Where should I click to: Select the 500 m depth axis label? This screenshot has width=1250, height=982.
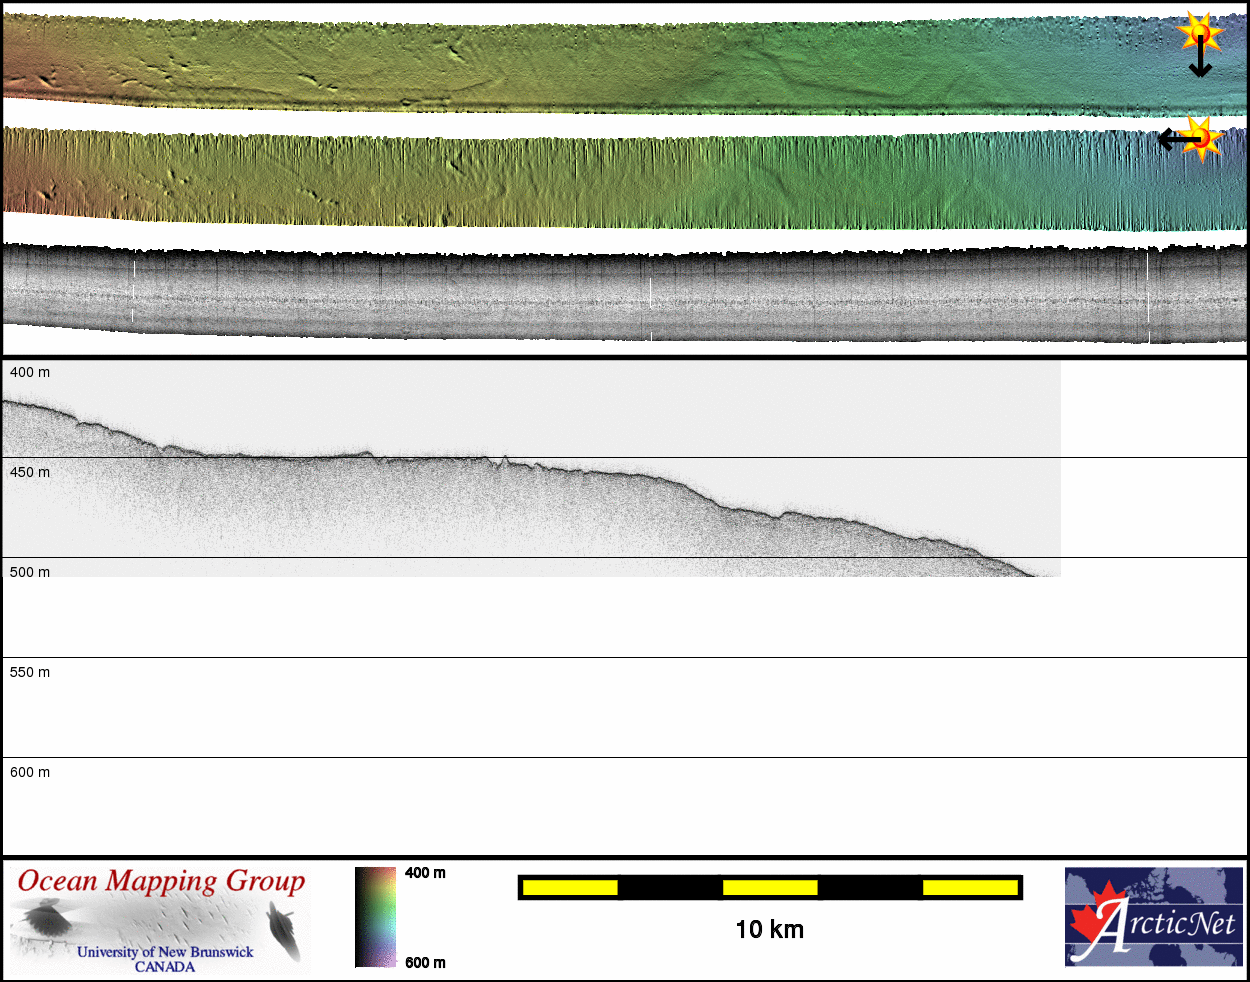pyautogui.click(x=30, y=572)
